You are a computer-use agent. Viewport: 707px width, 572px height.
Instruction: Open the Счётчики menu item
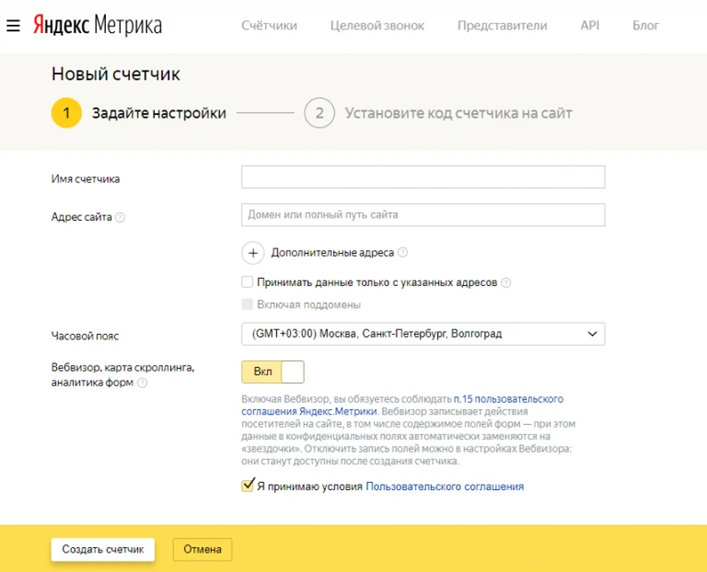tap(269, 25)
